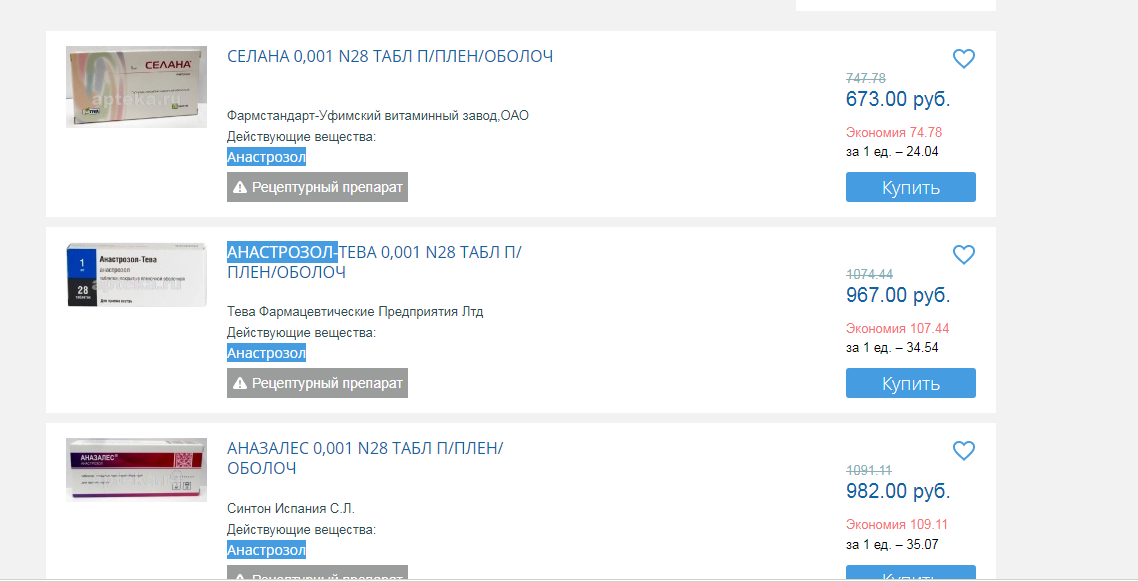Click warning triangle in Анастрозол-Тева prescription badge
Image resolution: width=1138 pixels, height=582 pixels.
(240, 383)
